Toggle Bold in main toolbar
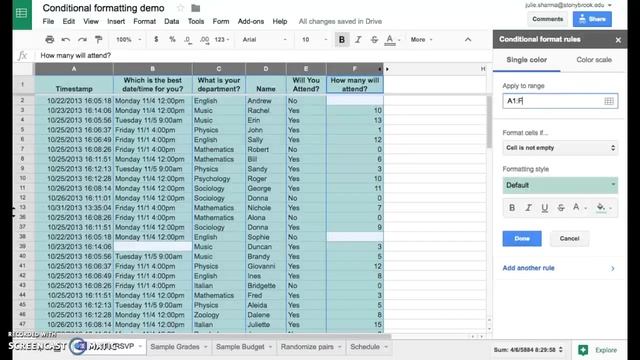This screenshot has width=640, height=360. click(x=342, y=40)
